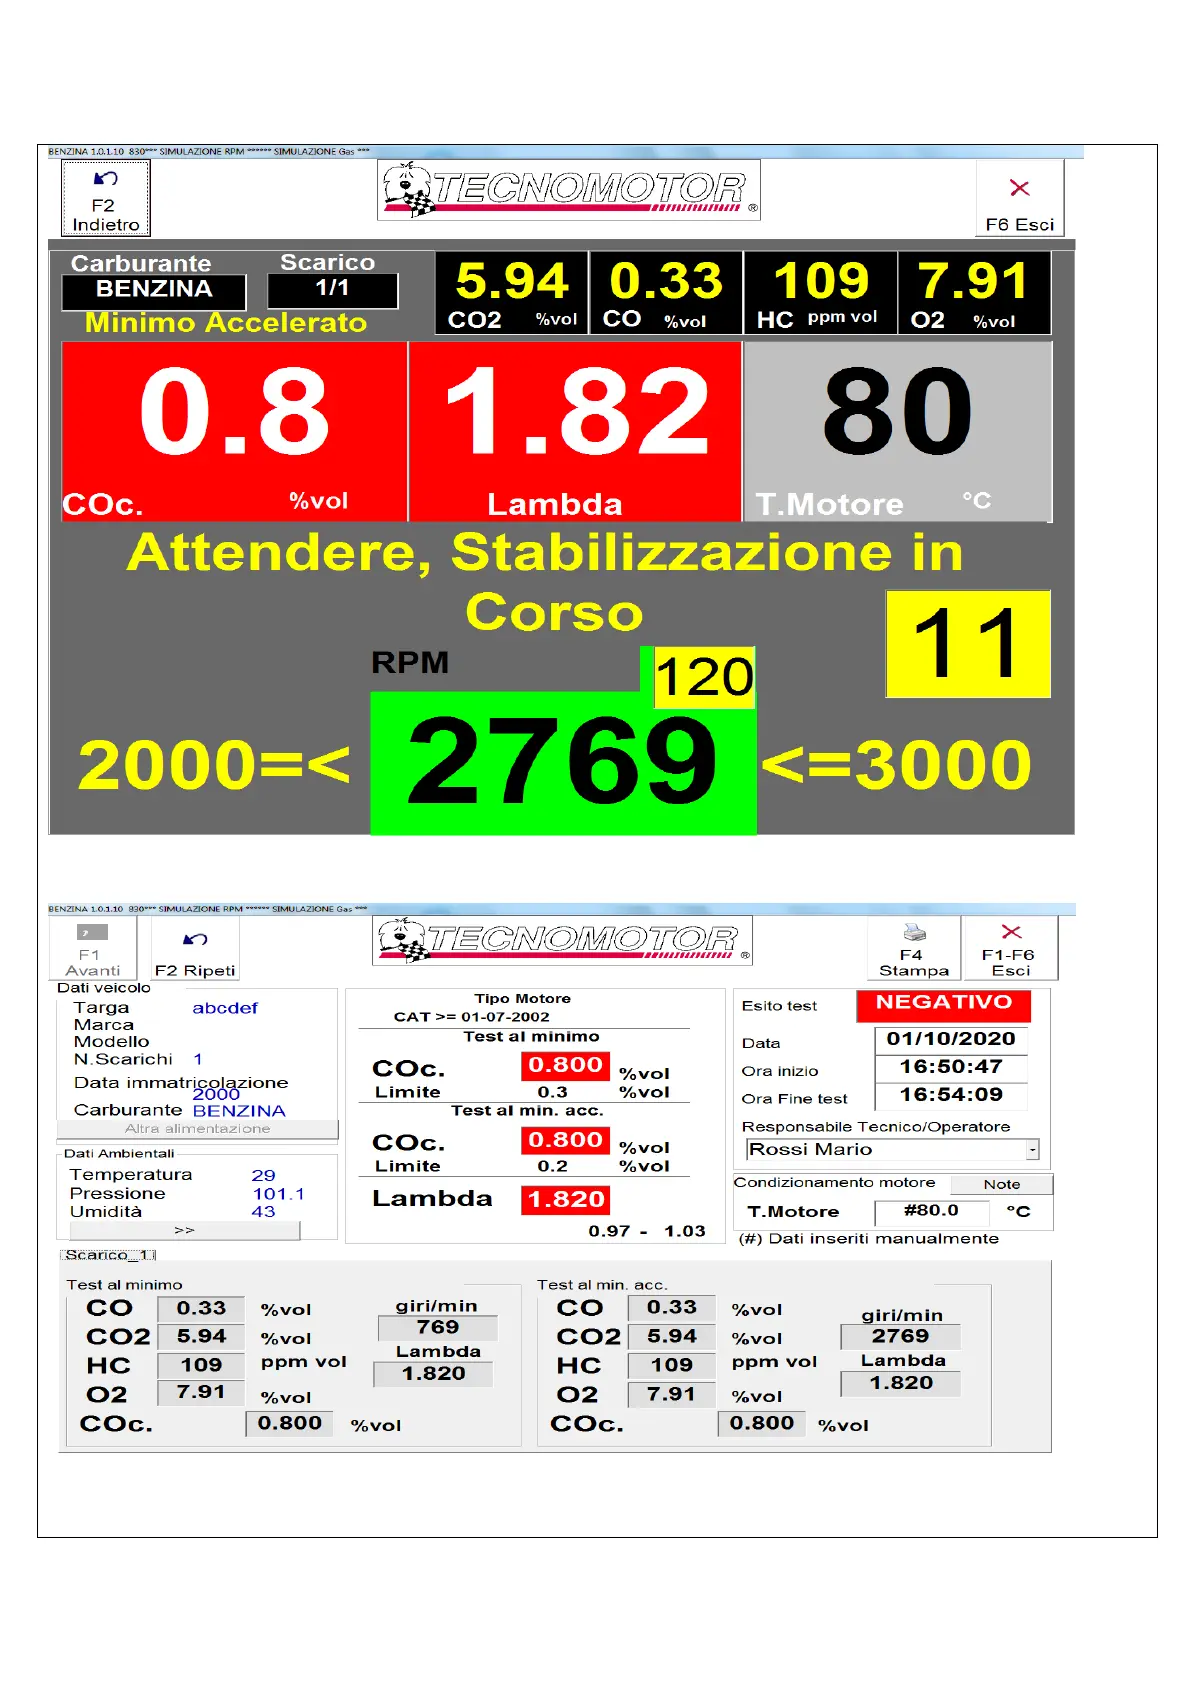Select the BENZINA fuel field
The width and height of the screenshot is (1191, 1684).
click(x=154, y=291)
